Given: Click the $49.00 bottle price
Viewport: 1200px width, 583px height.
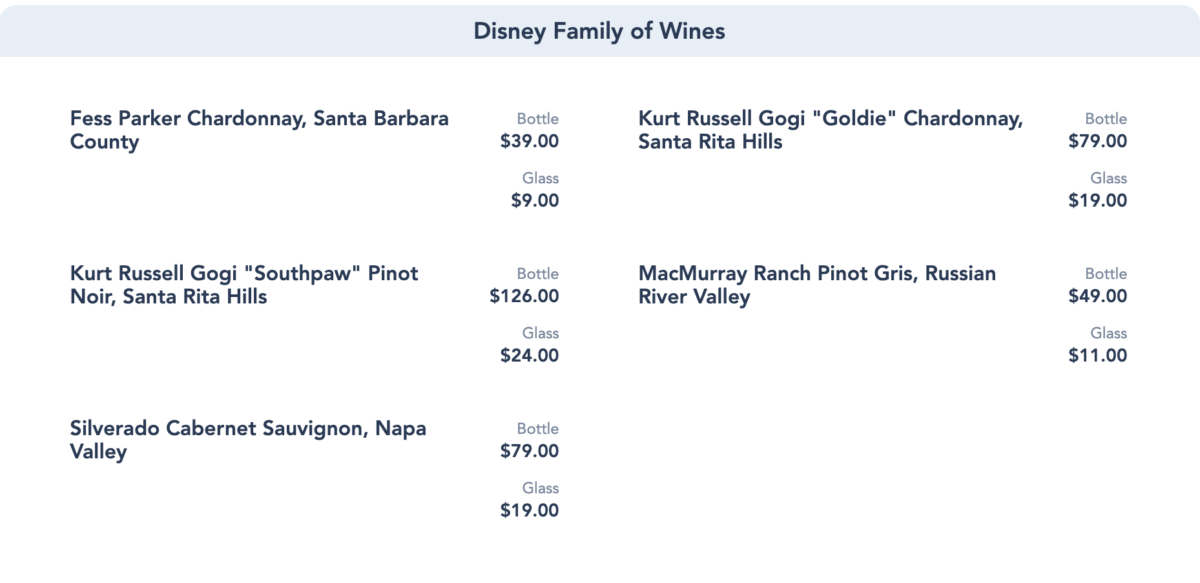Looking at the screenshot, I should (x=1097, y=296).
